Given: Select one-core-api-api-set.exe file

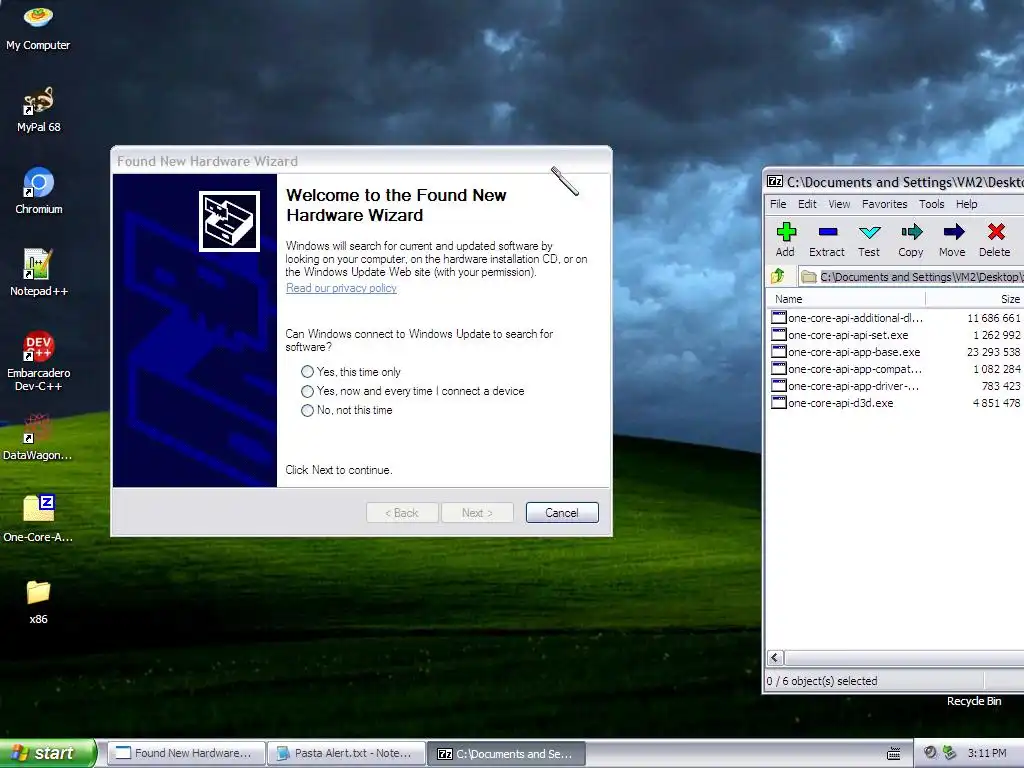Looking at the screenshot, I should click(x=840, y=335).
